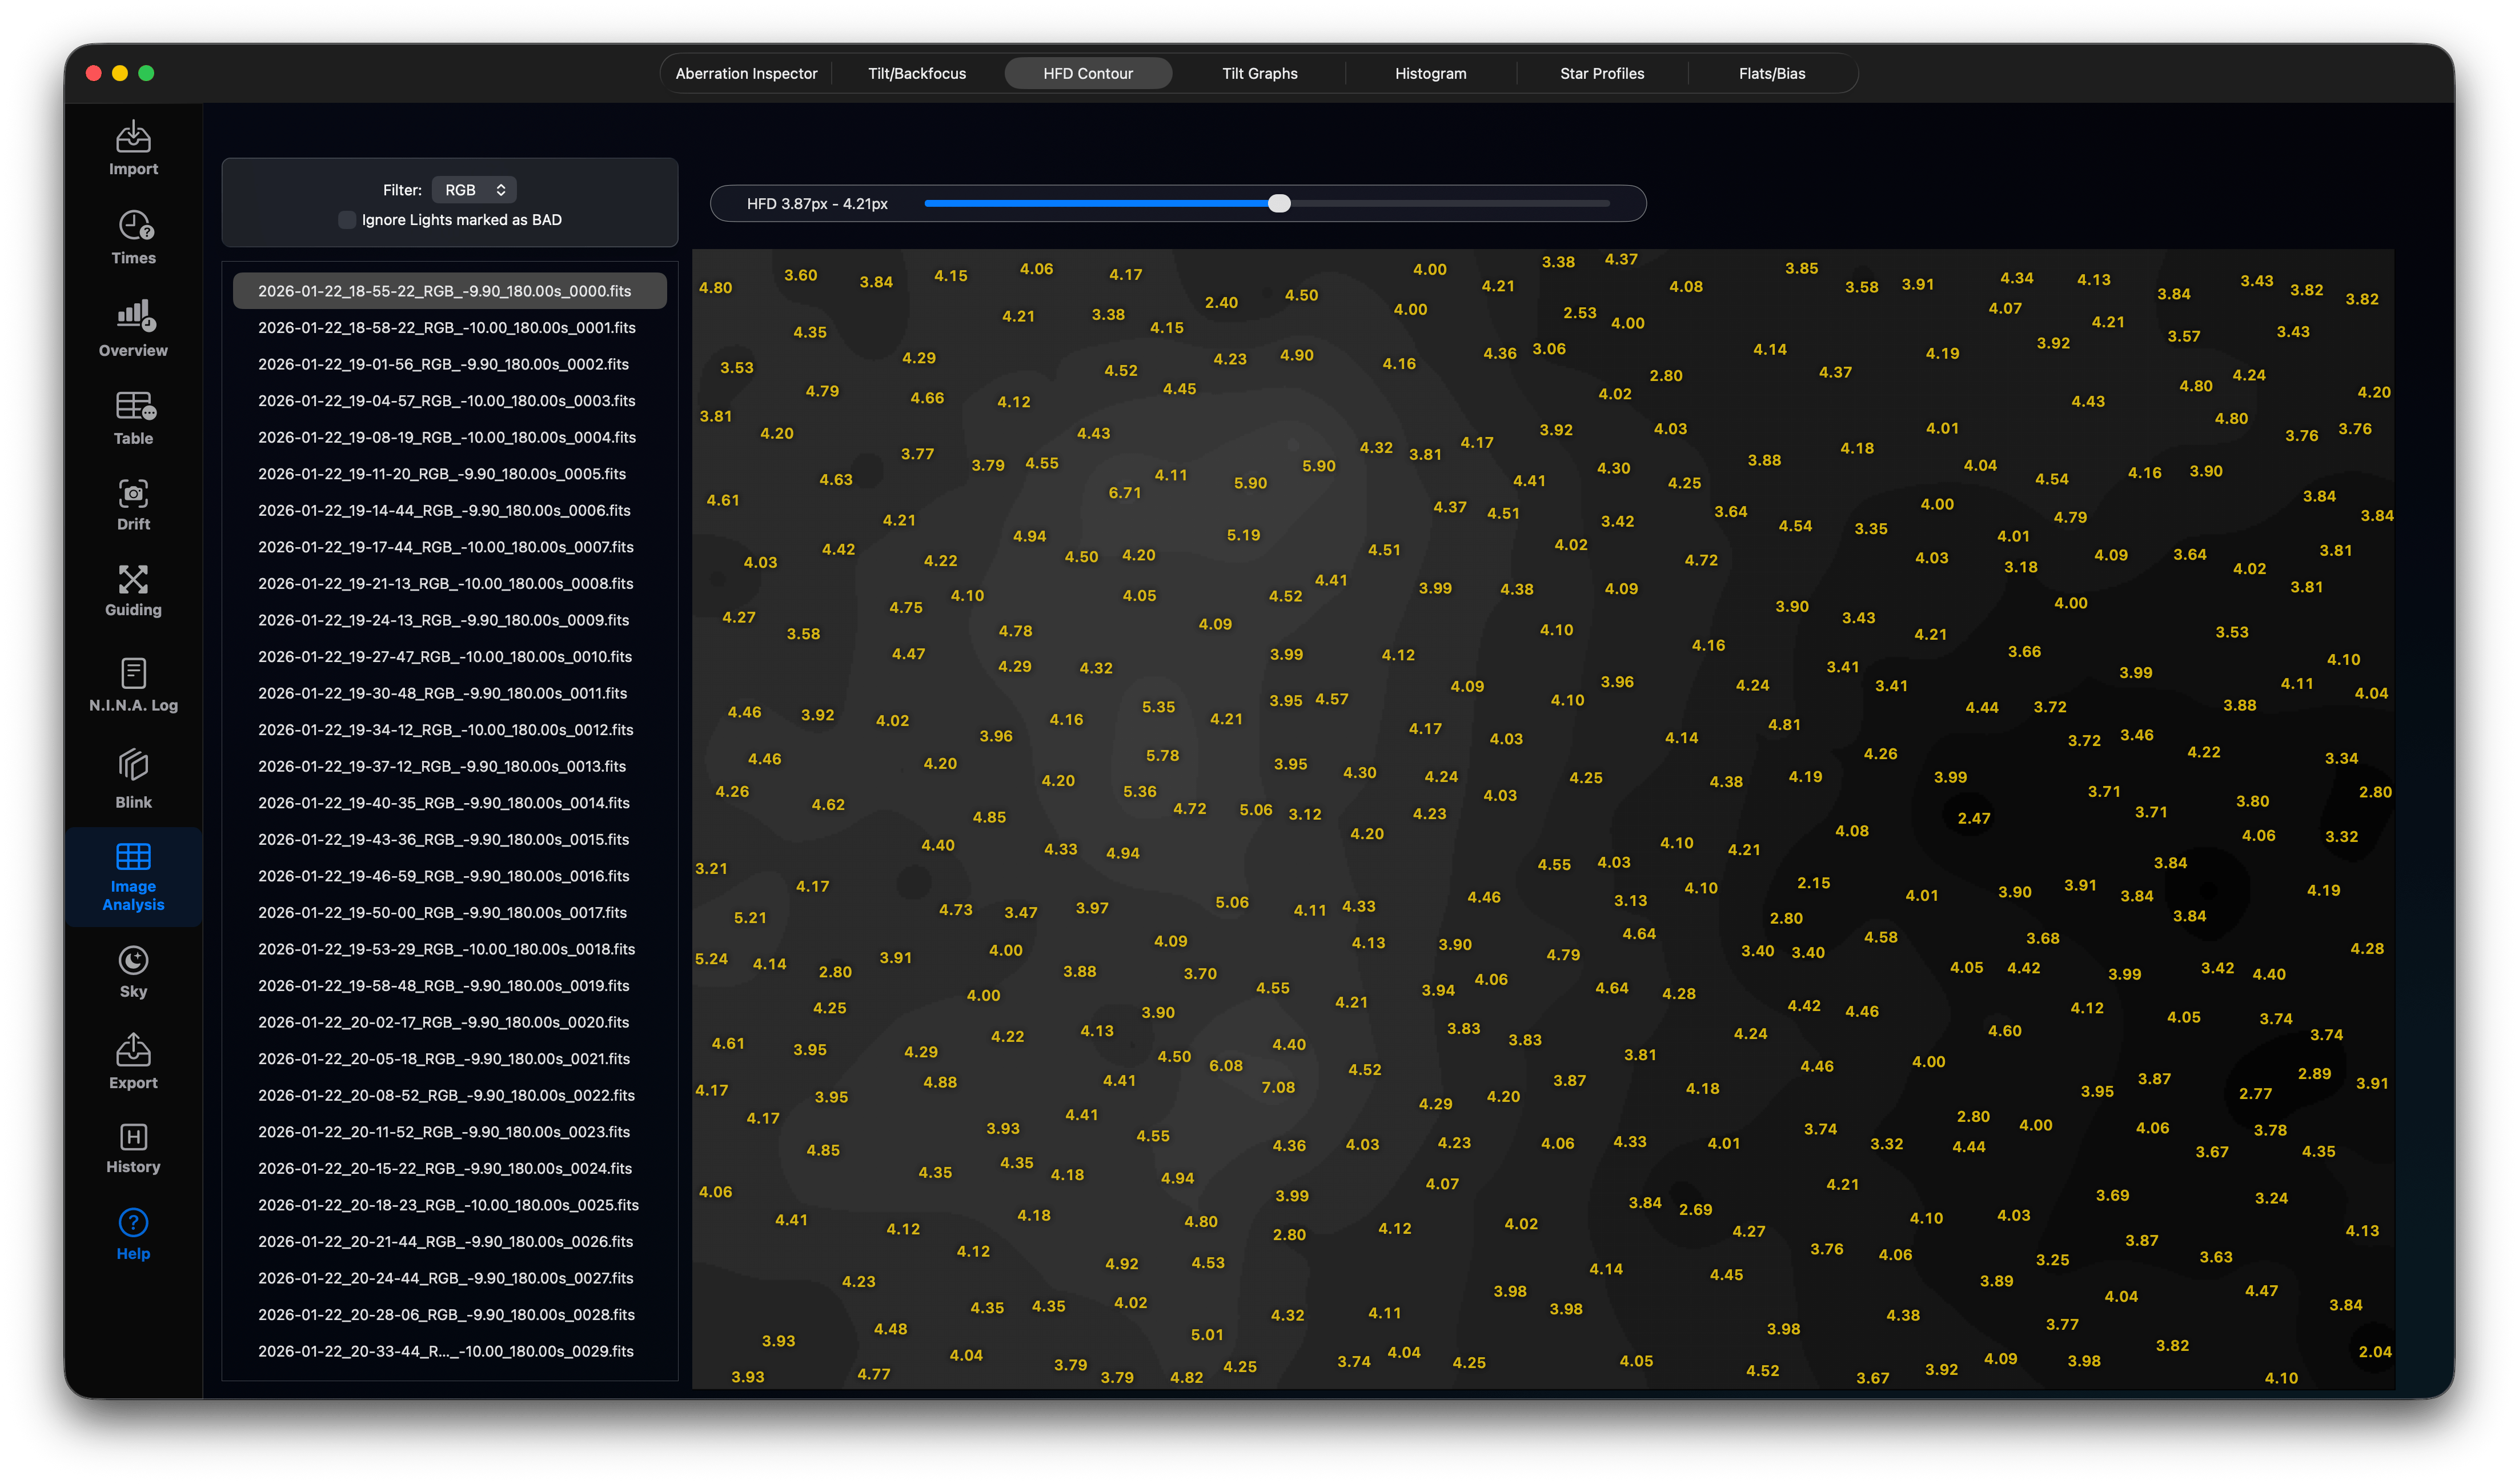The image size is (2519, 1484).
Task: Open the N.I.N.A. Log icon
Action: 134,673
